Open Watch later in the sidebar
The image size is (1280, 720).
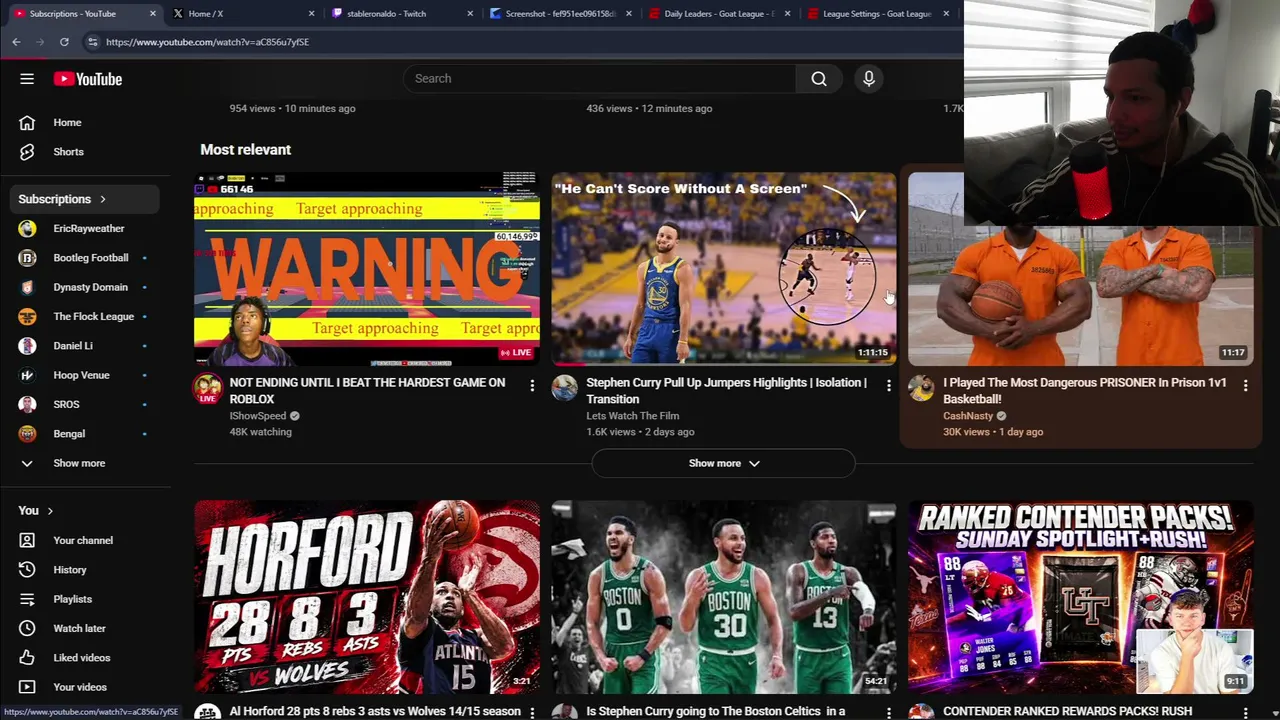(x=80, y=628)
